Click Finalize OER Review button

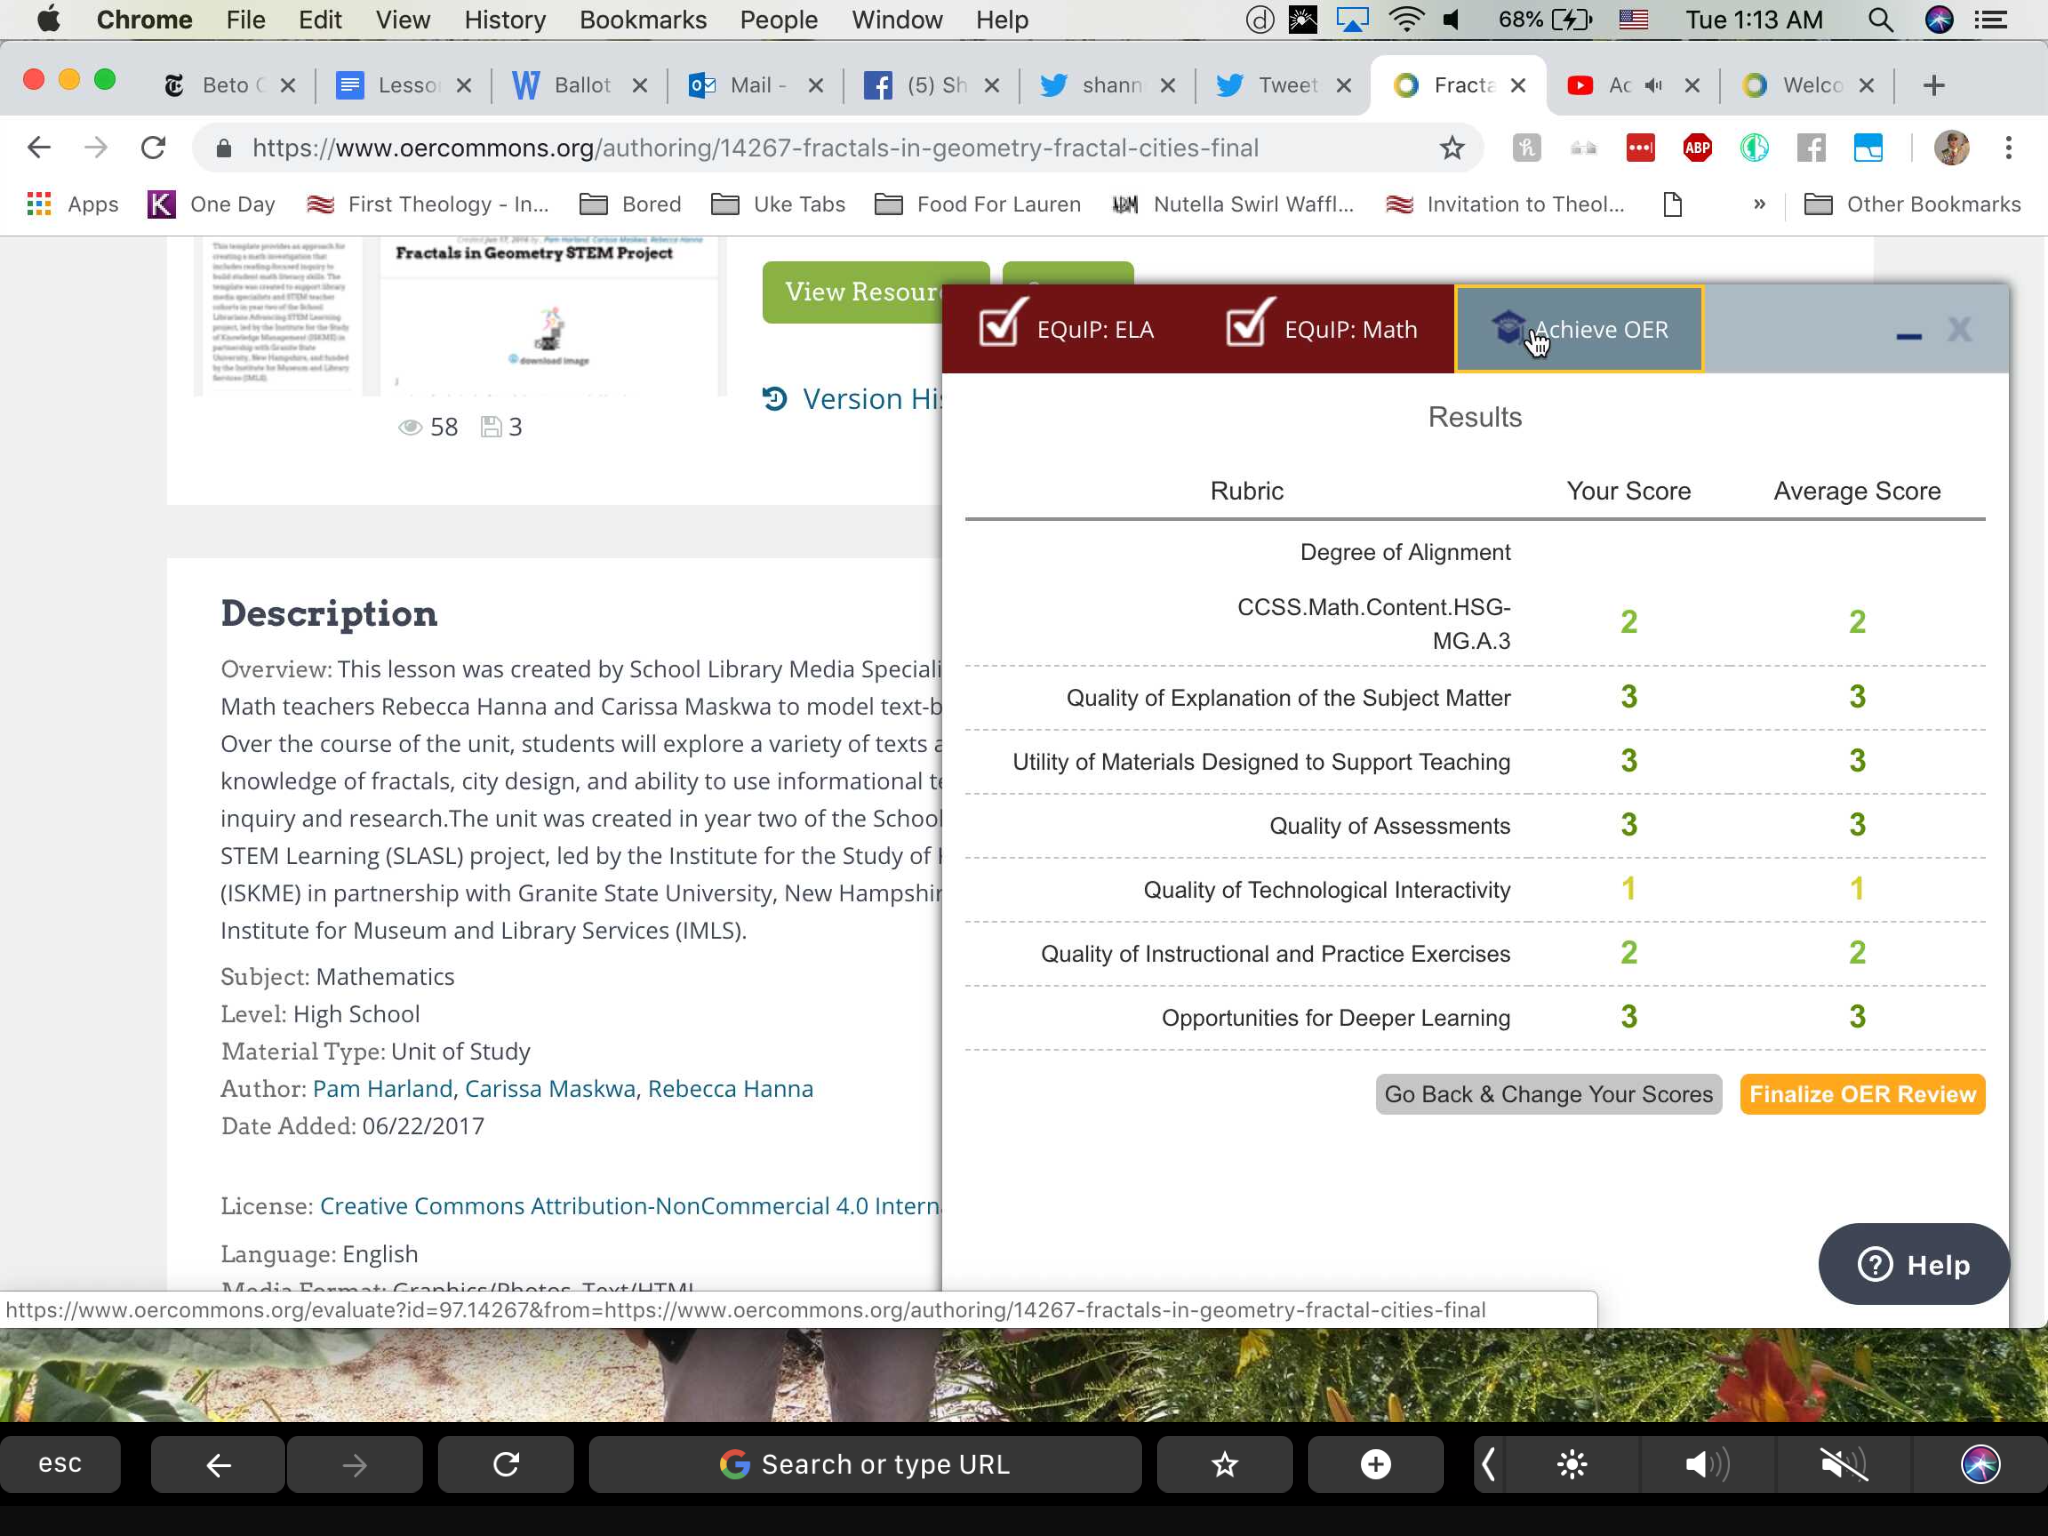(x=1862, y=1094)
